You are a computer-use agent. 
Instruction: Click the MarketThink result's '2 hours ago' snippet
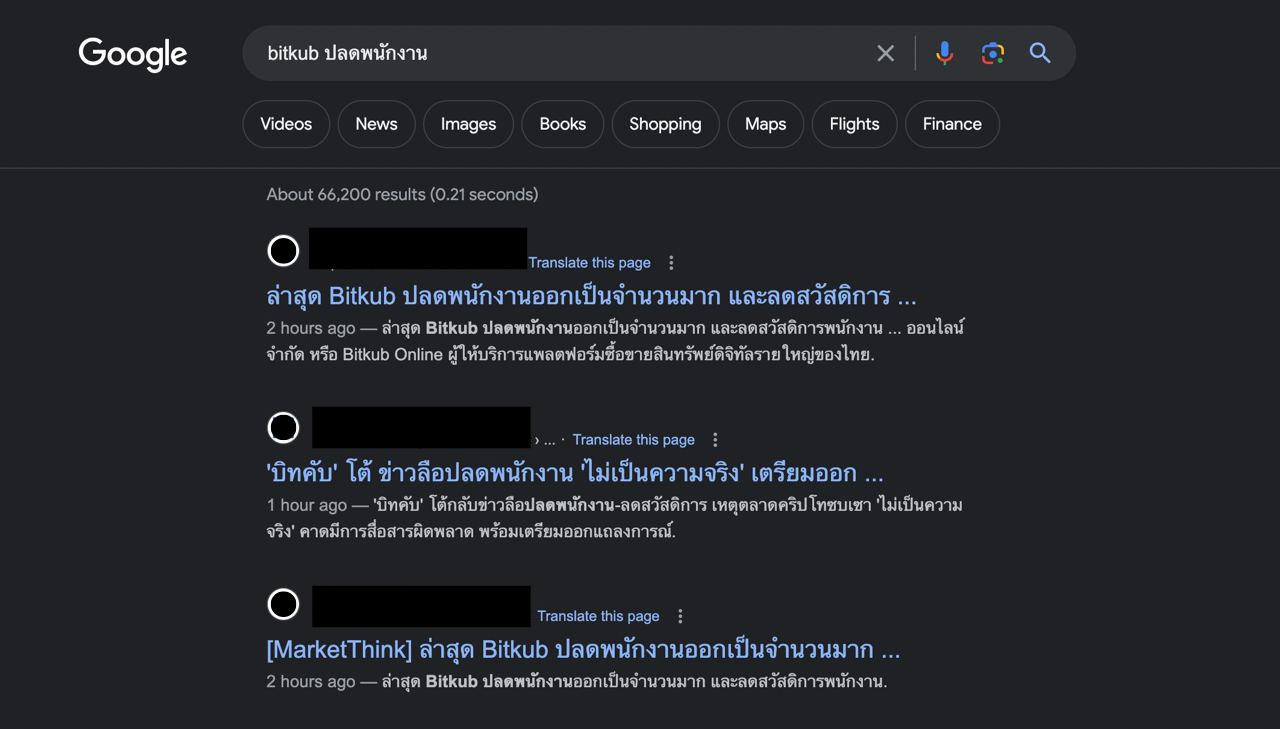pos(577,682)
